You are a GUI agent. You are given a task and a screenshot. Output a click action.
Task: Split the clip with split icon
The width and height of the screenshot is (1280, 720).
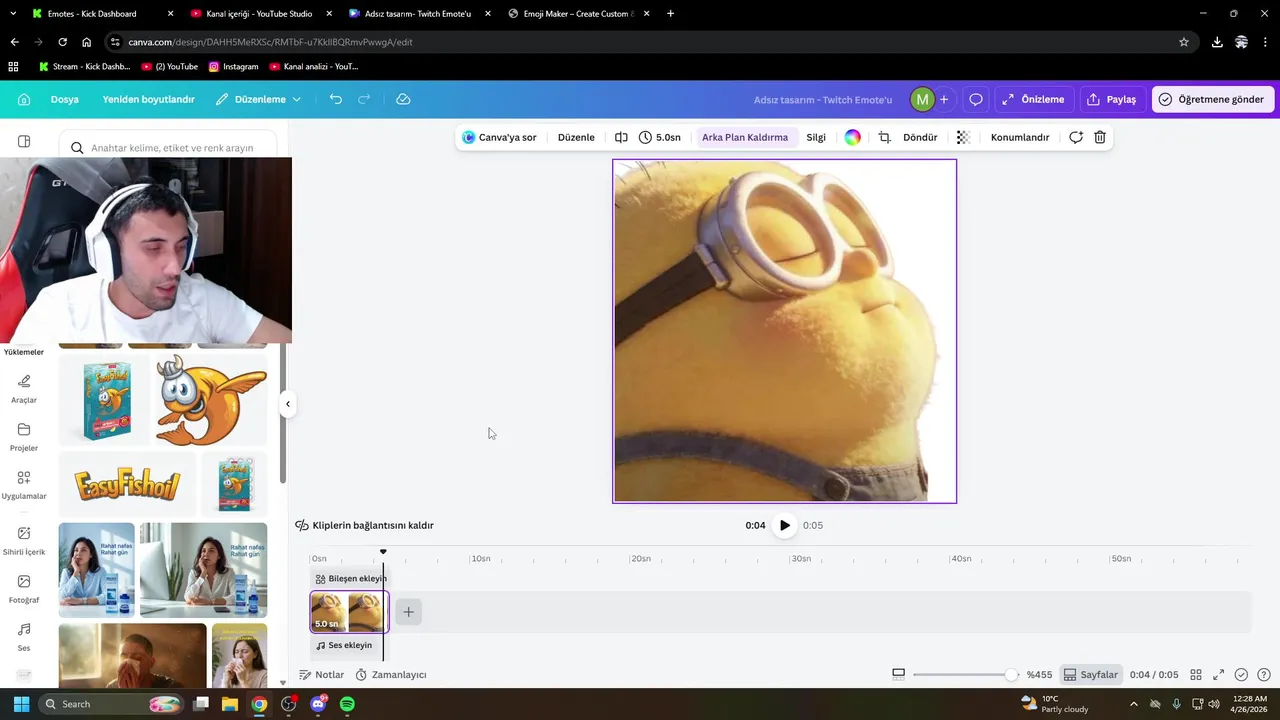click(x=621, y=137)
